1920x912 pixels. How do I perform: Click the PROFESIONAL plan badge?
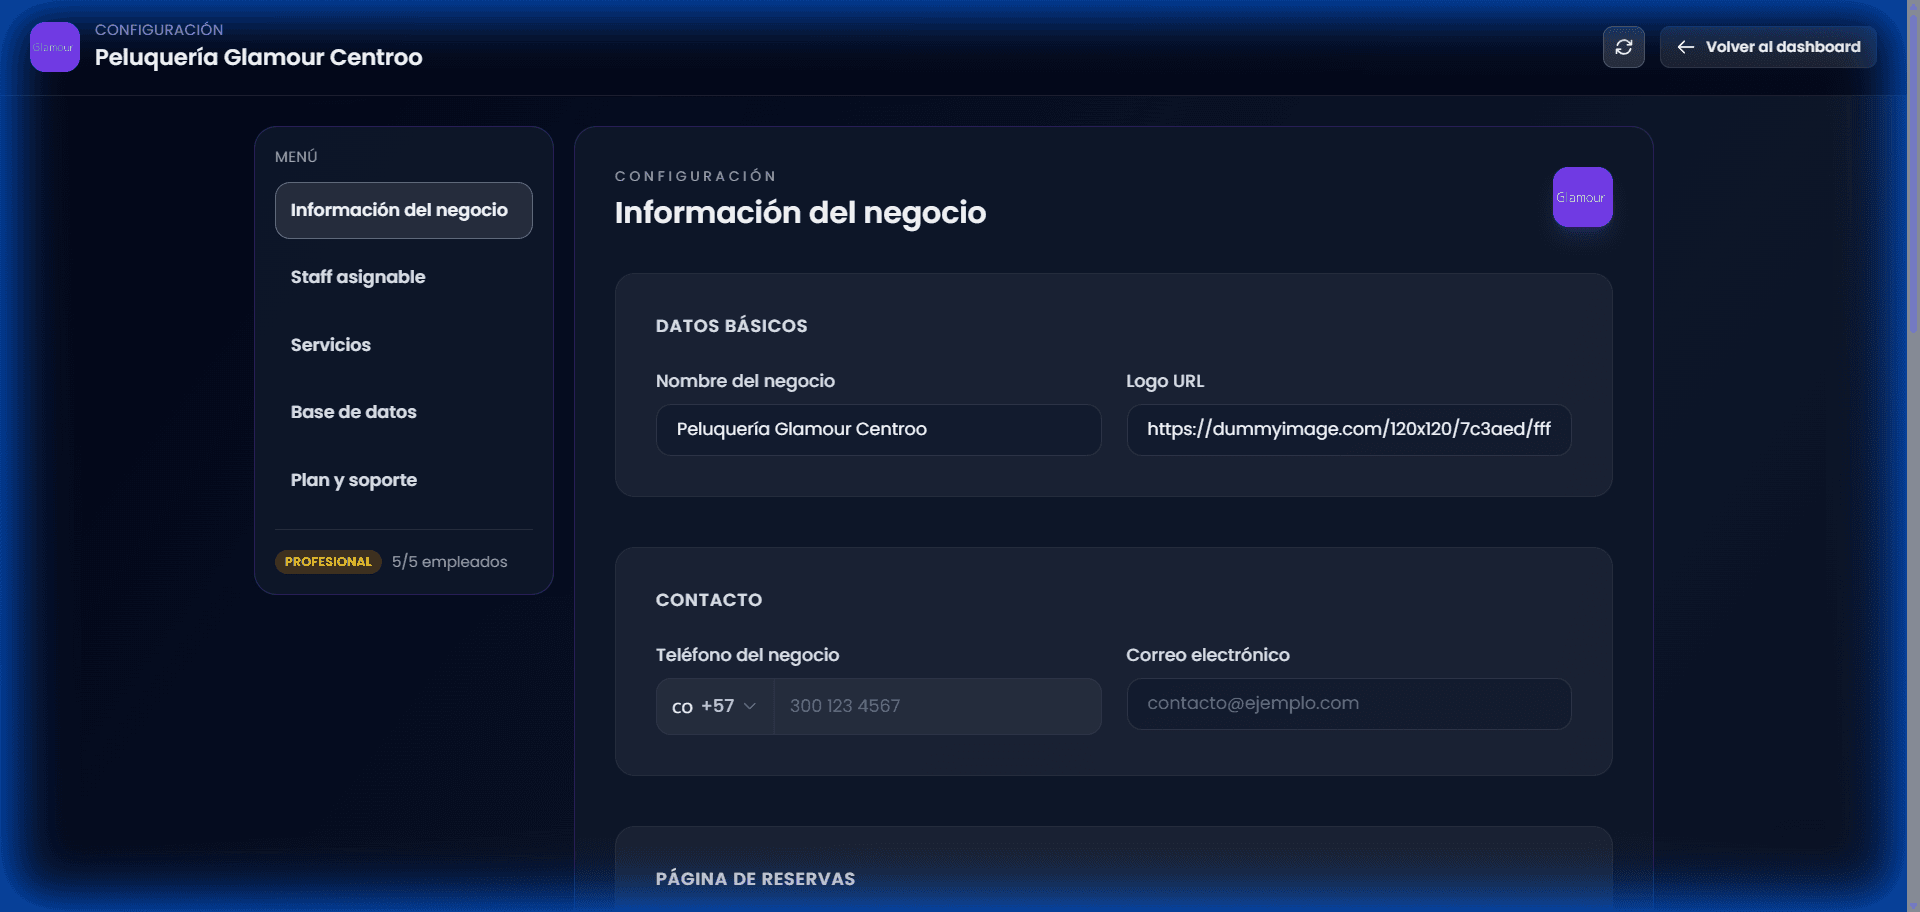[328, 561]
